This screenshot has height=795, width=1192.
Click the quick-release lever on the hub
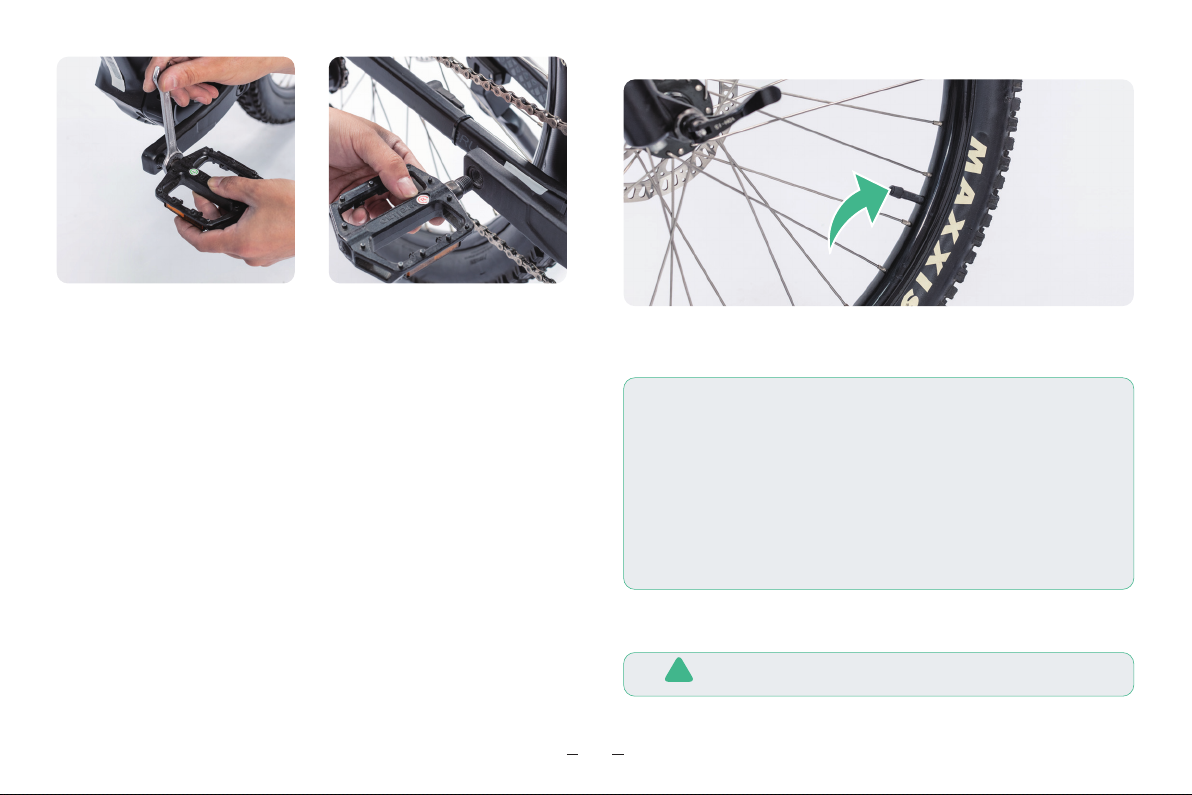point(731,112)
